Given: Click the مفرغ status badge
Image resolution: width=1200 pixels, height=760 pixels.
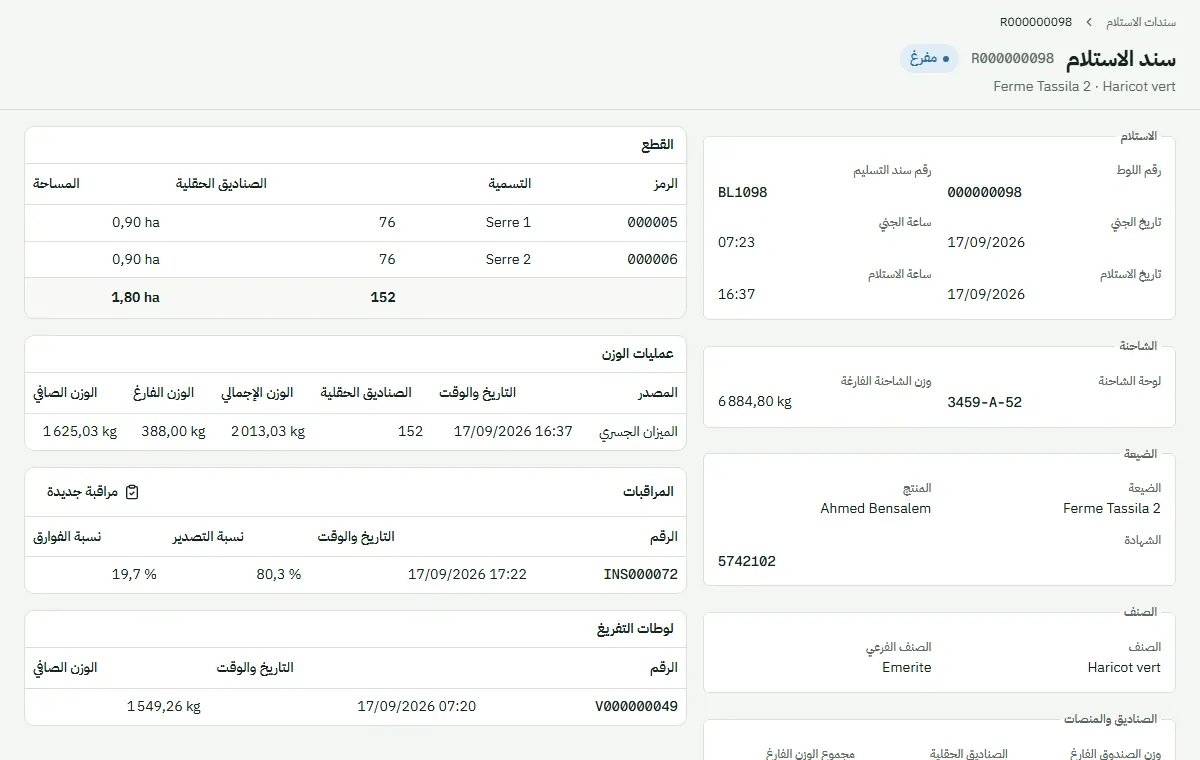Looking at the screenshot, I should point(929,58).
